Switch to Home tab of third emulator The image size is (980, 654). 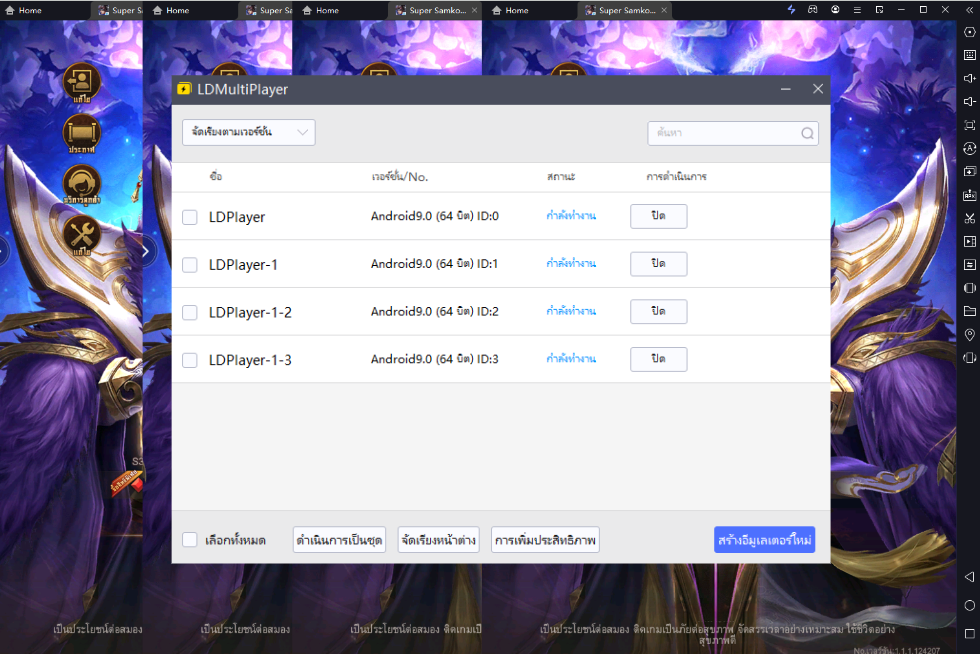click(321, 10)
